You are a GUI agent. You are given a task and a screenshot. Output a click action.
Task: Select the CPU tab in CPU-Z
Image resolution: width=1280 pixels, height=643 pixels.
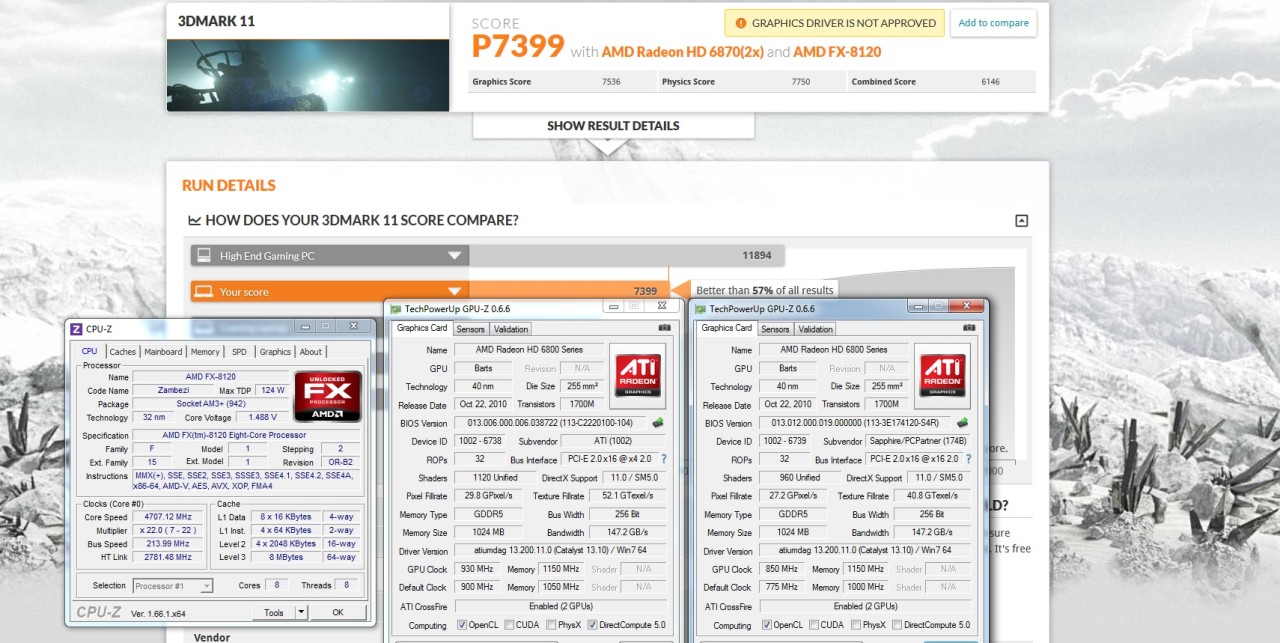[90, 351]
